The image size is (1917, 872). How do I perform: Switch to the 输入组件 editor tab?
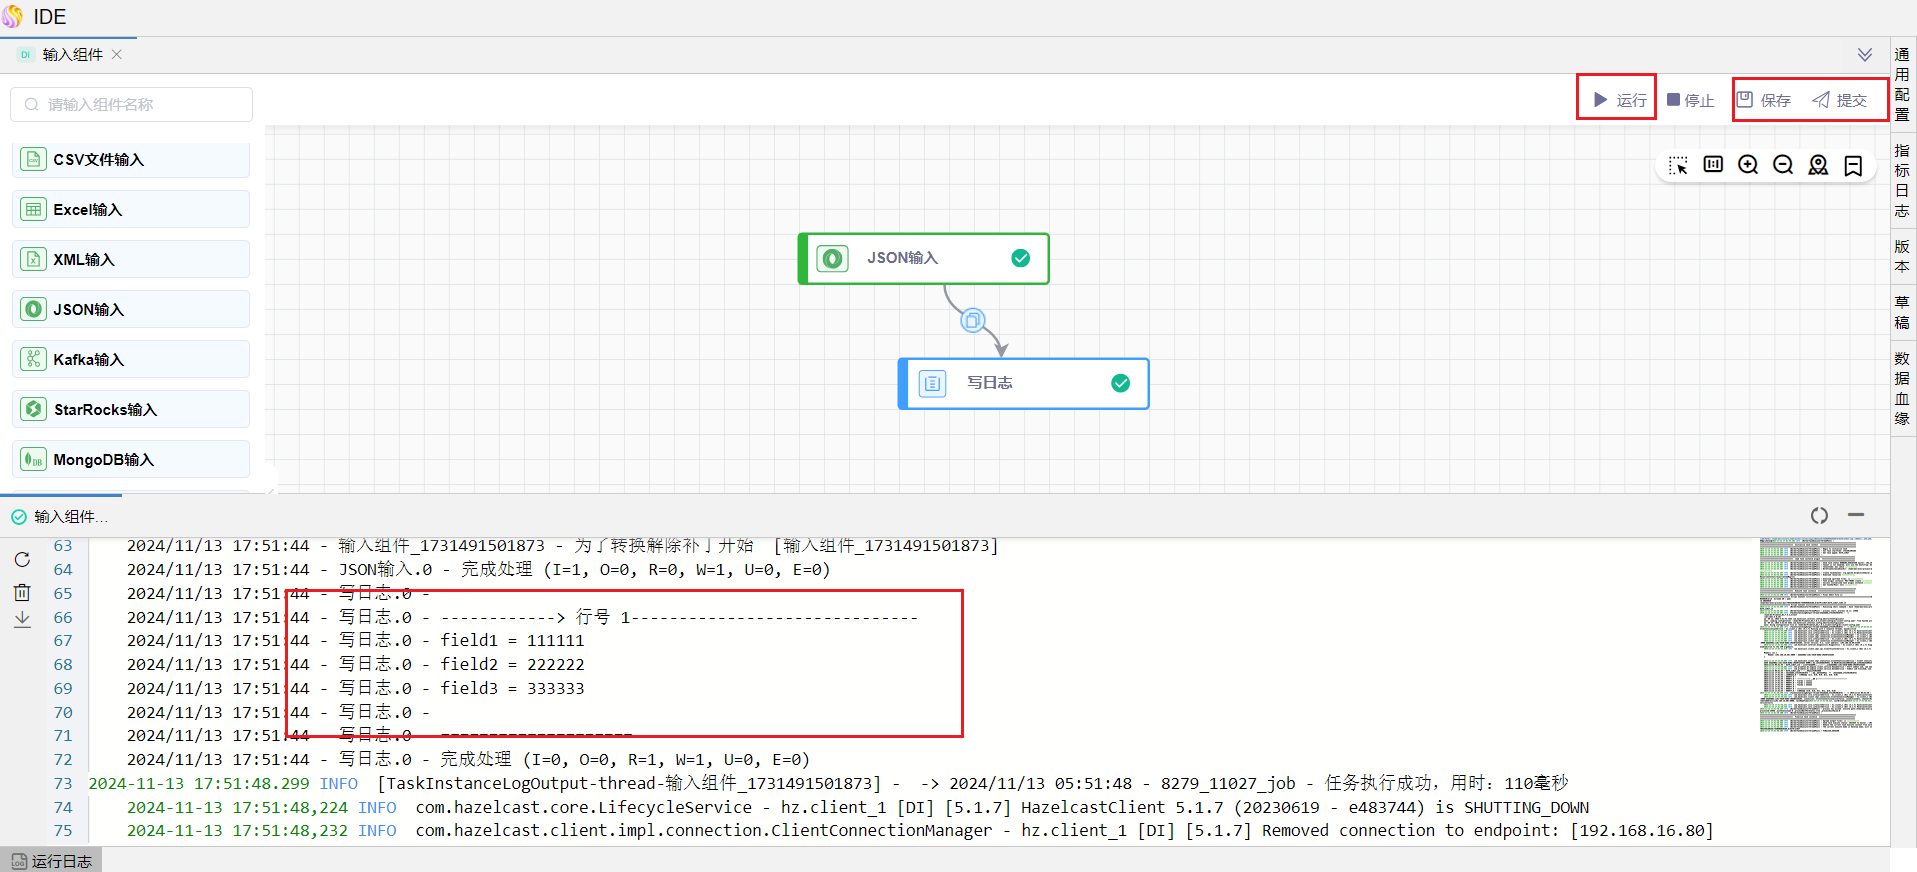coord(72,55)
